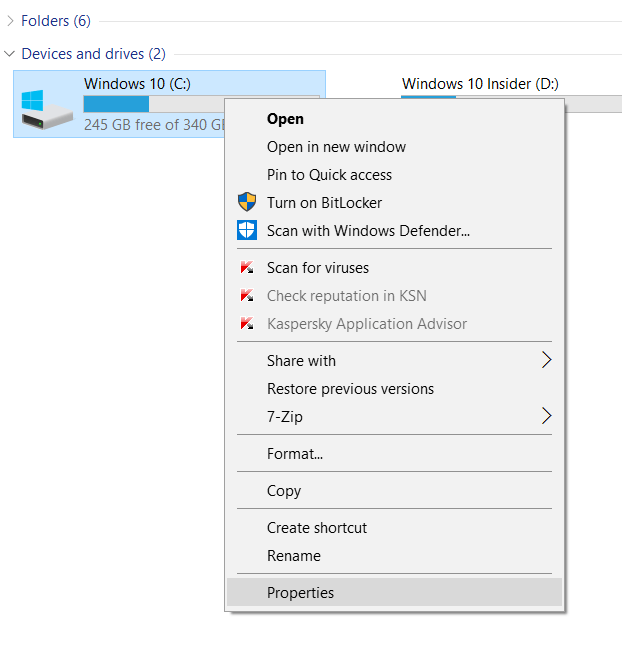Choose Open from the context menu

(395, 119)
